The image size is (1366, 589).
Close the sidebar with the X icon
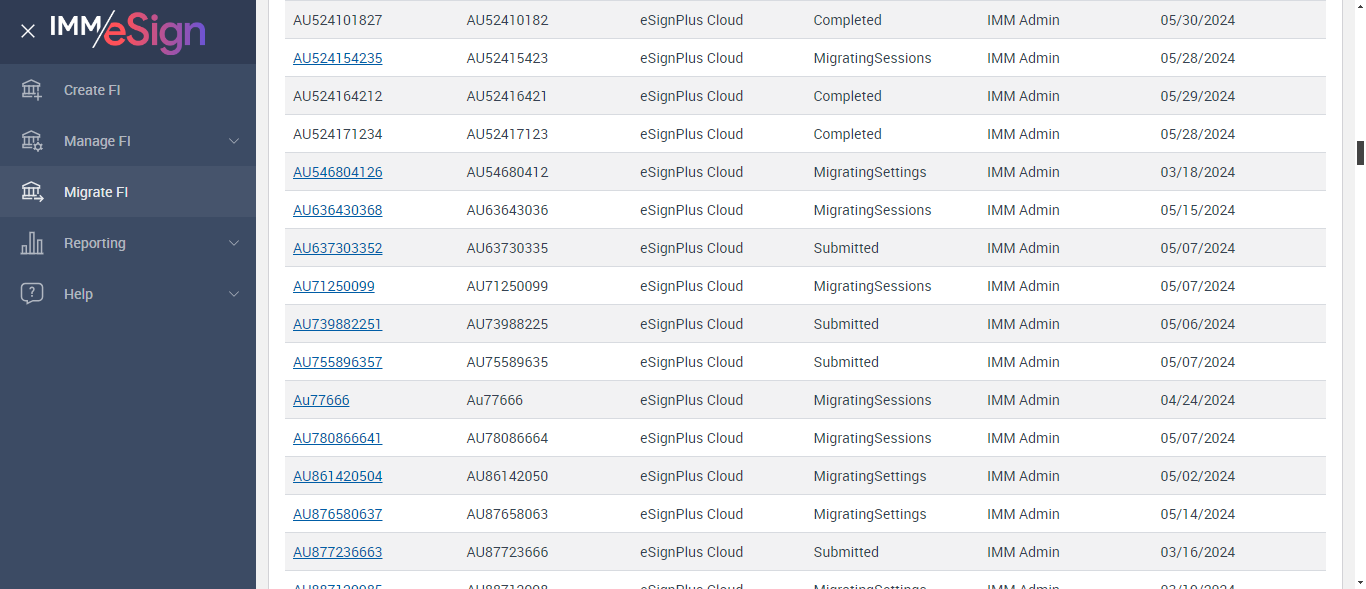coord(28,31)
